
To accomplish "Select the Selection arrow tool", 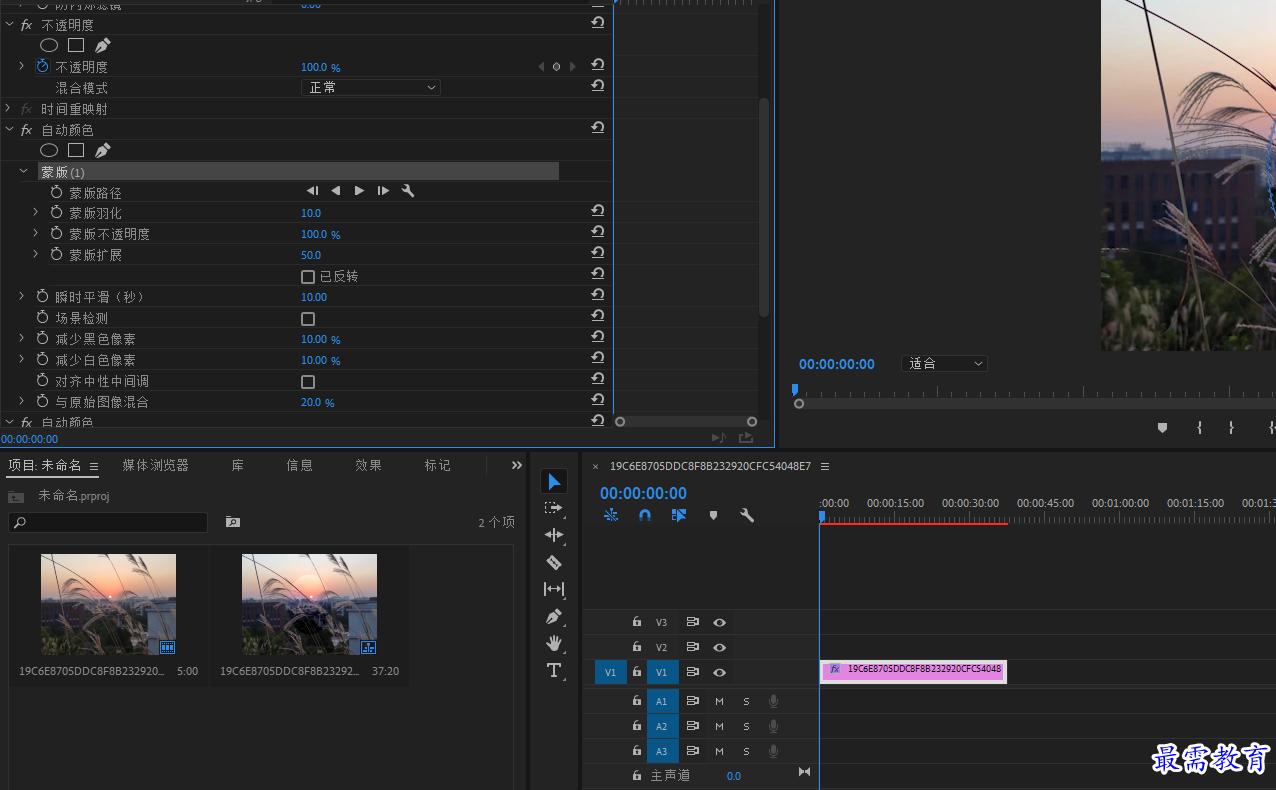I will (x=554, y=482).
